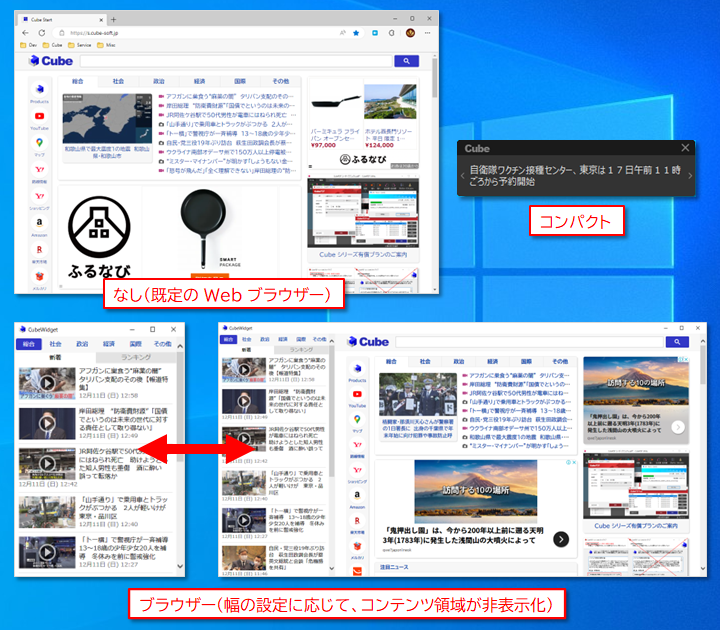Open the Dev bookmarks folder
Screen dimensions: 720x630
tap(28, 45)
